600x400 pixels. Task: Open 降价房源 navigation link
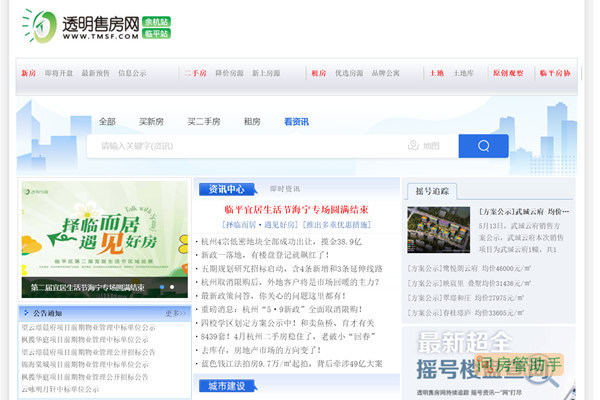(229, 73)
